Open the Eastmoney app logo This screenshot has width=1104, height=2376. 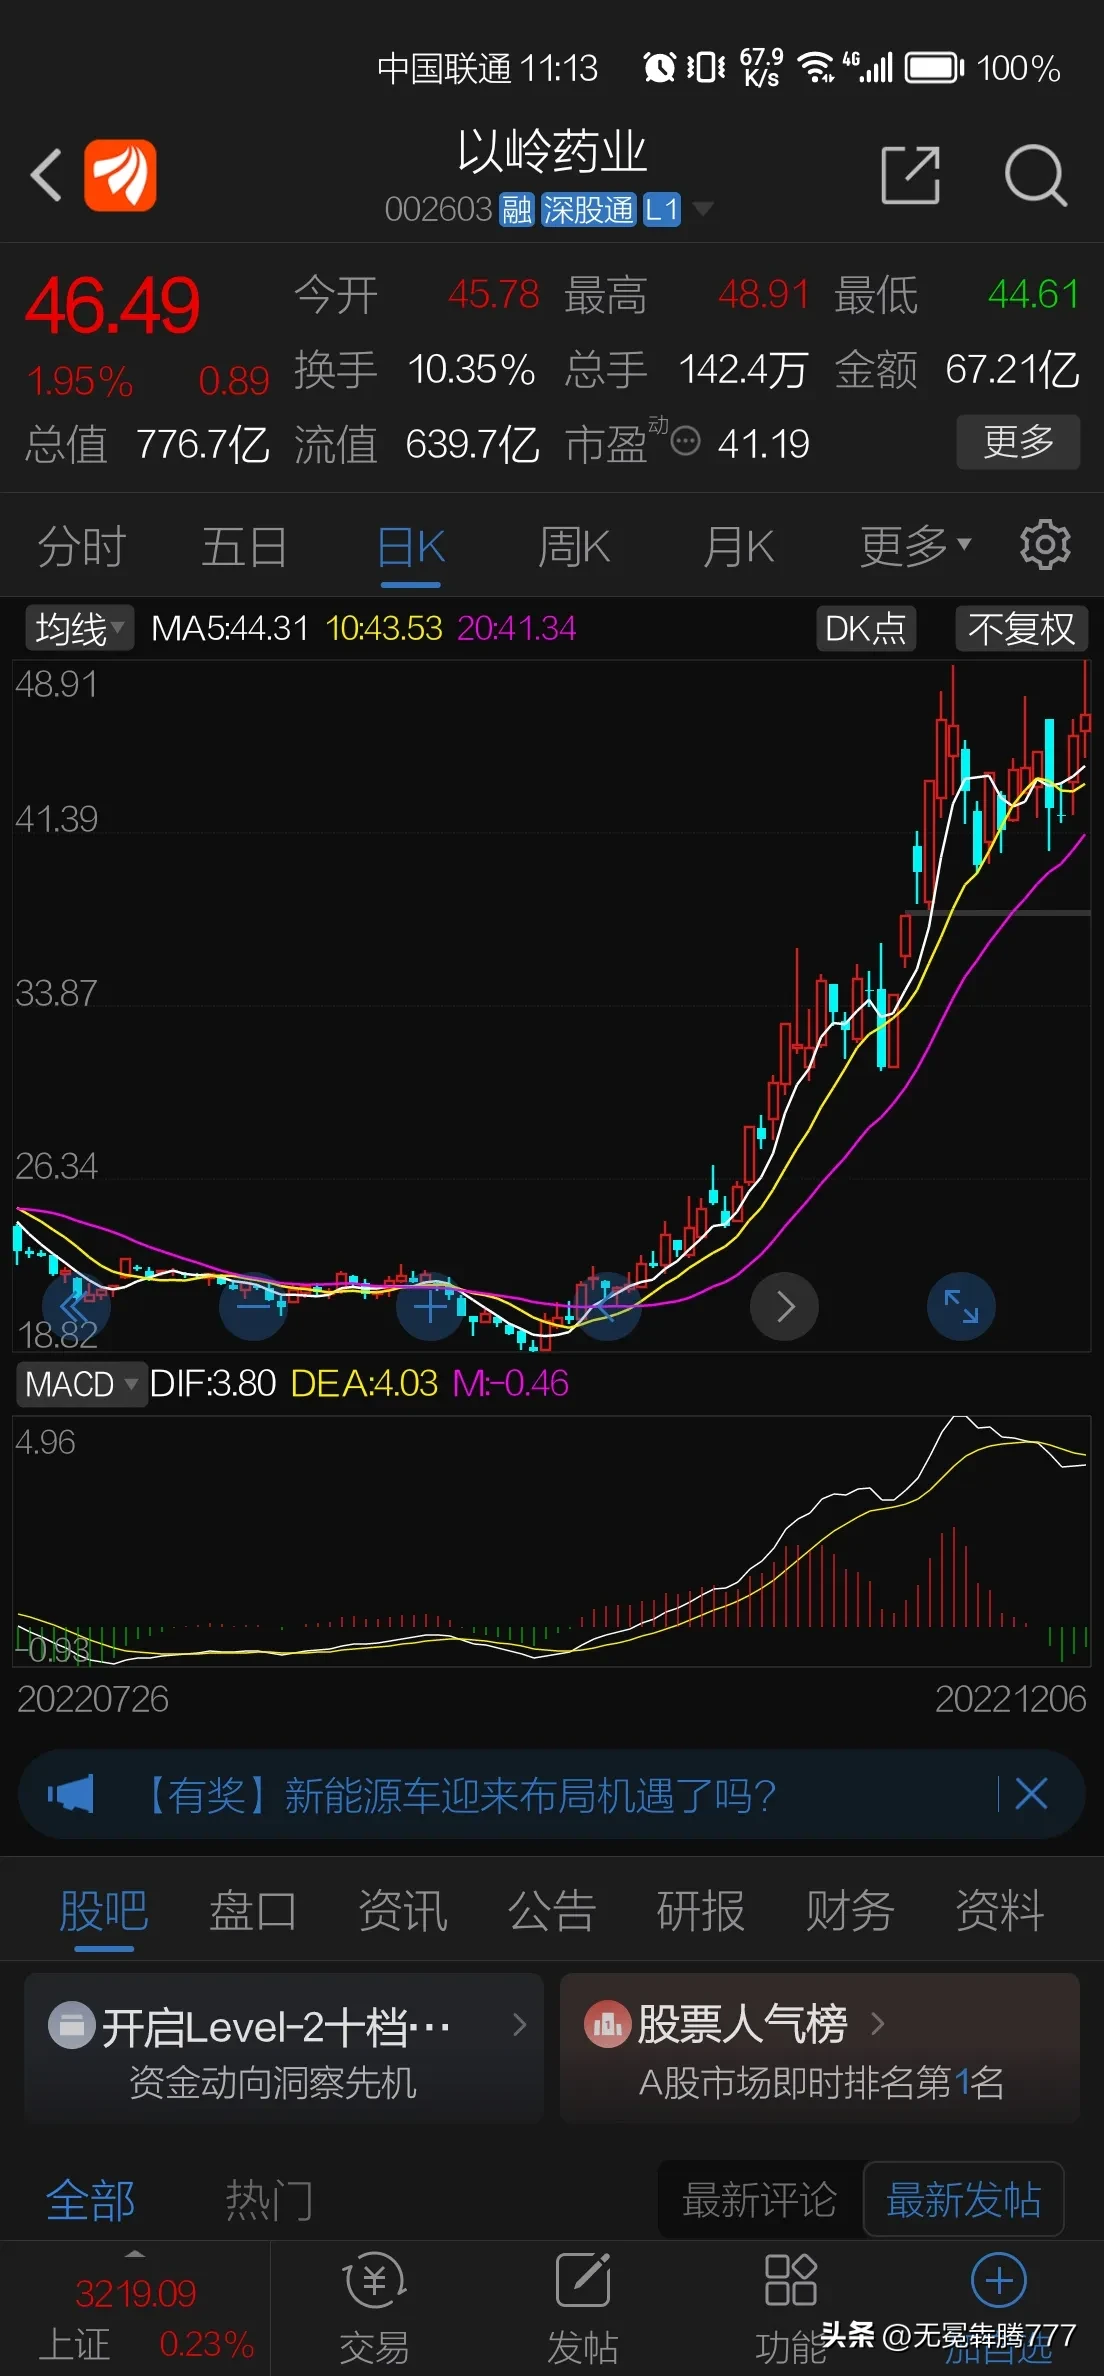click(120, 175)
